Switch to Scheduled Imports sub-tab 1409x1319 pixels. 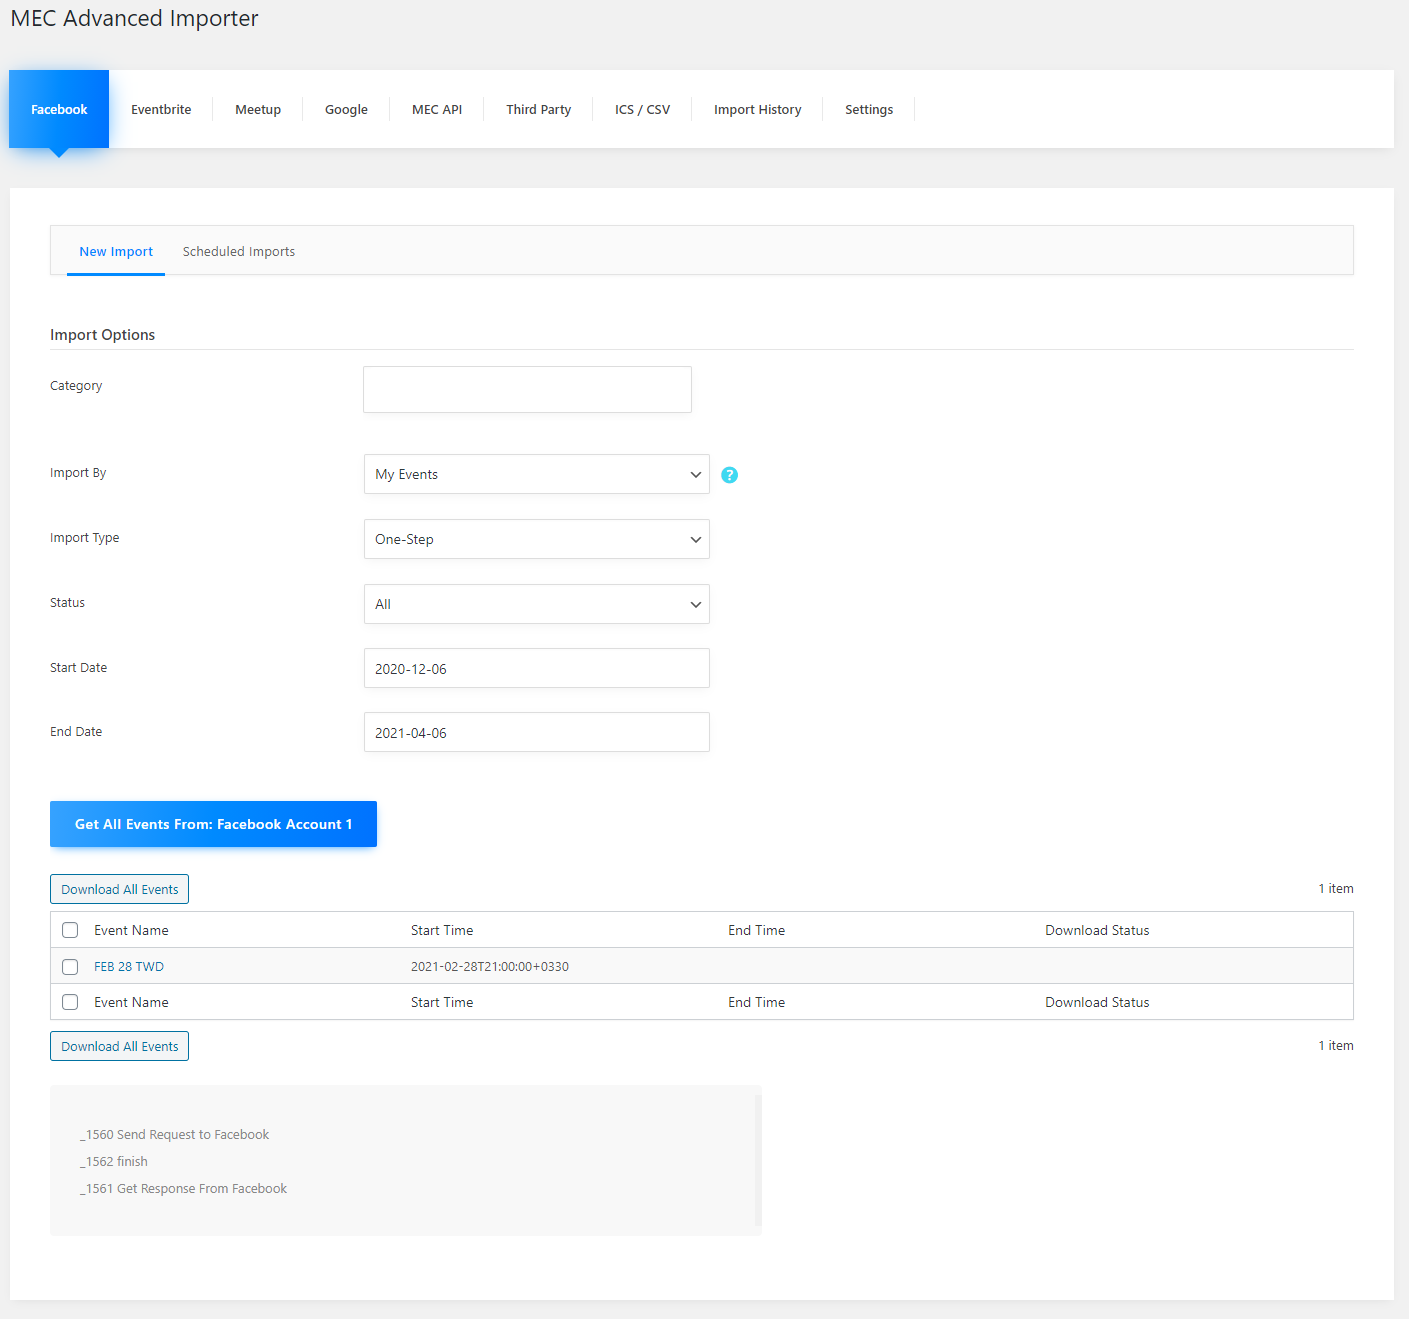(x=239, y=252)
